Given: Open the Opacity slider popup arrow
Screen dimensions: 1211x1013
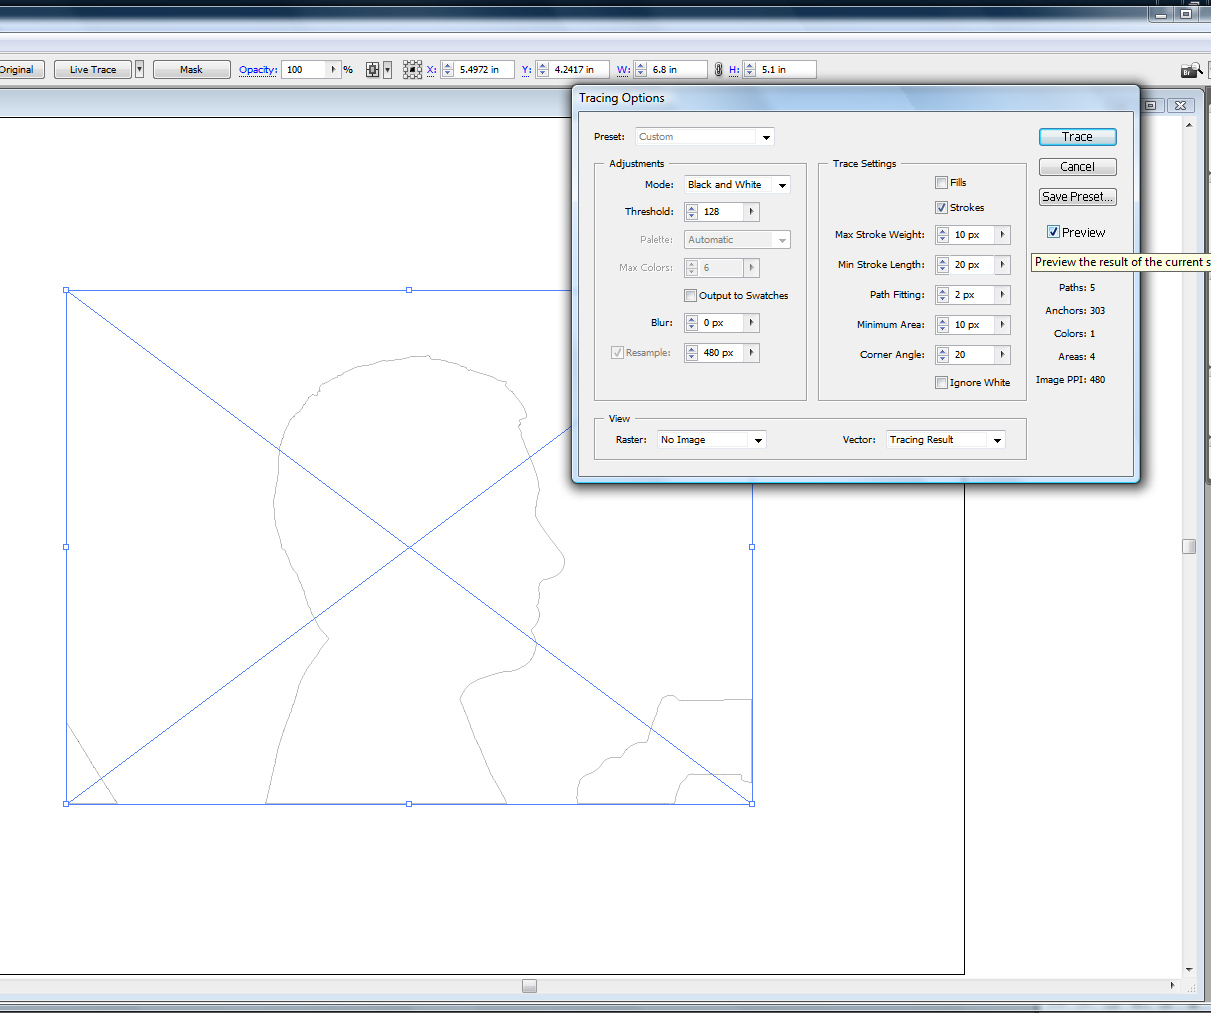Looking at the screenshot, I should pyautogui.click(x=334, y=70).
